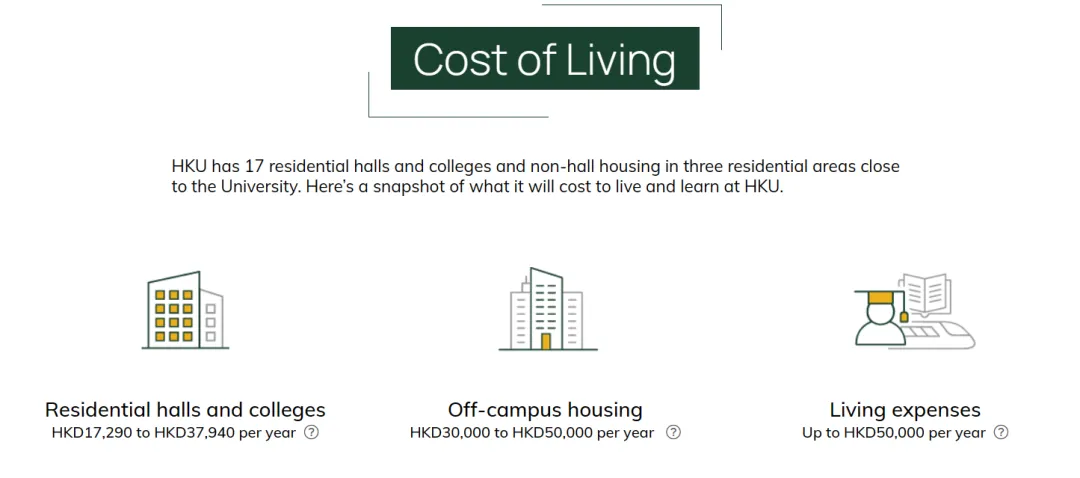1080x478 pixels.
Task: Click the off-campus housing tower icon
Action: point(548,309)
